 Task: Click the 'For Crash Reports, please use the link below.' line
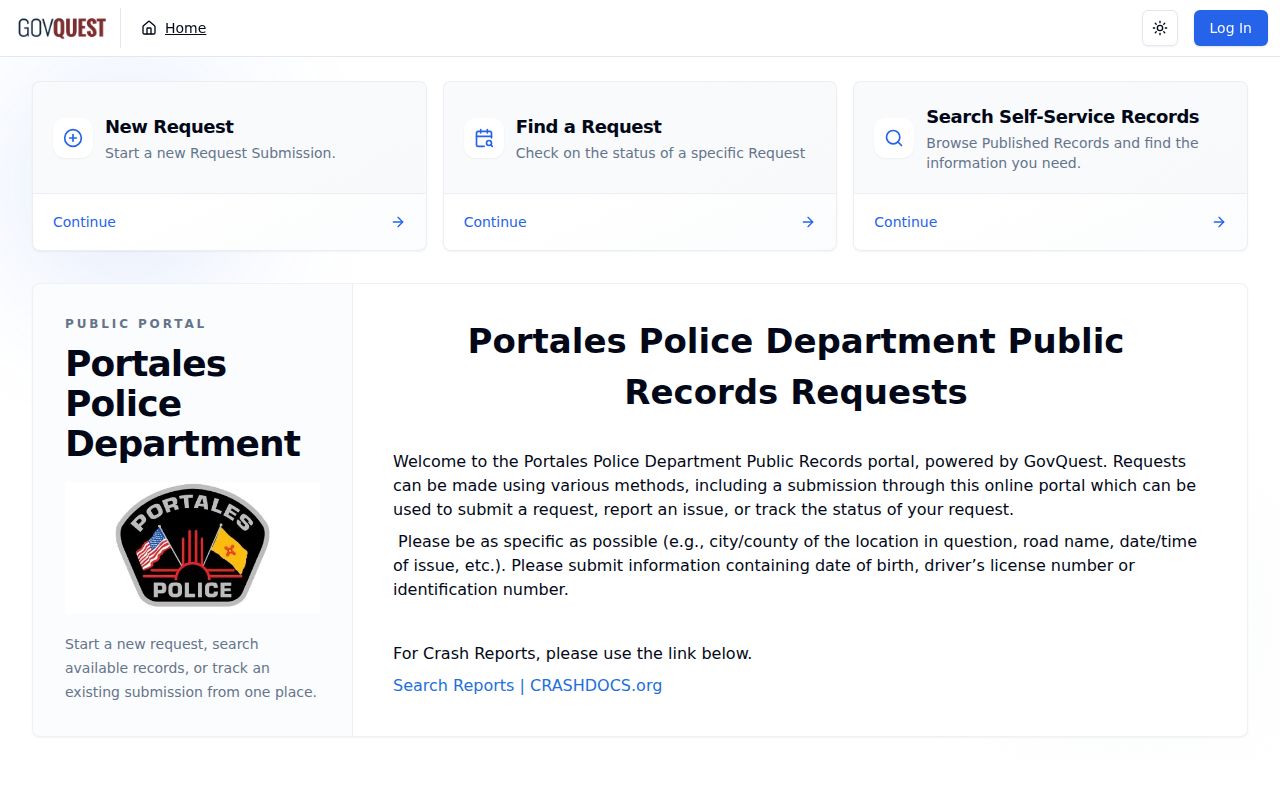point(572,653)
